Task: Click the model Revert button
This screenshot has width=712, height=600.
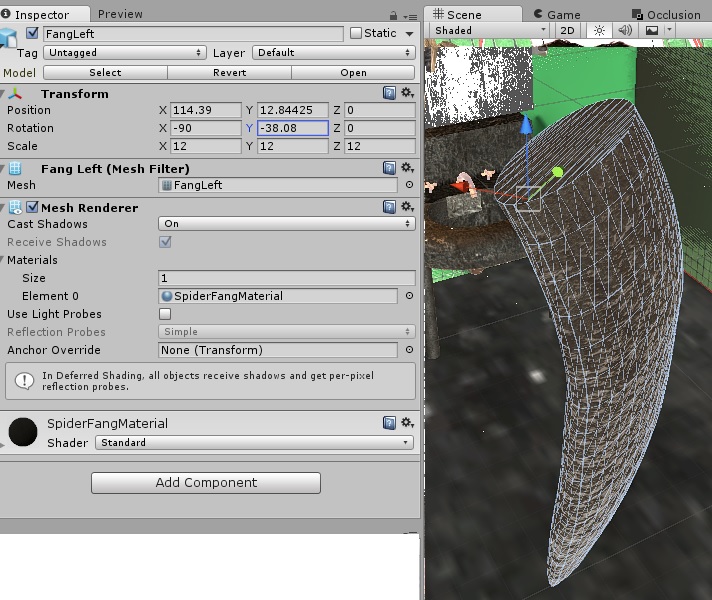Action: pyautogui.click(x=229, y=73)
